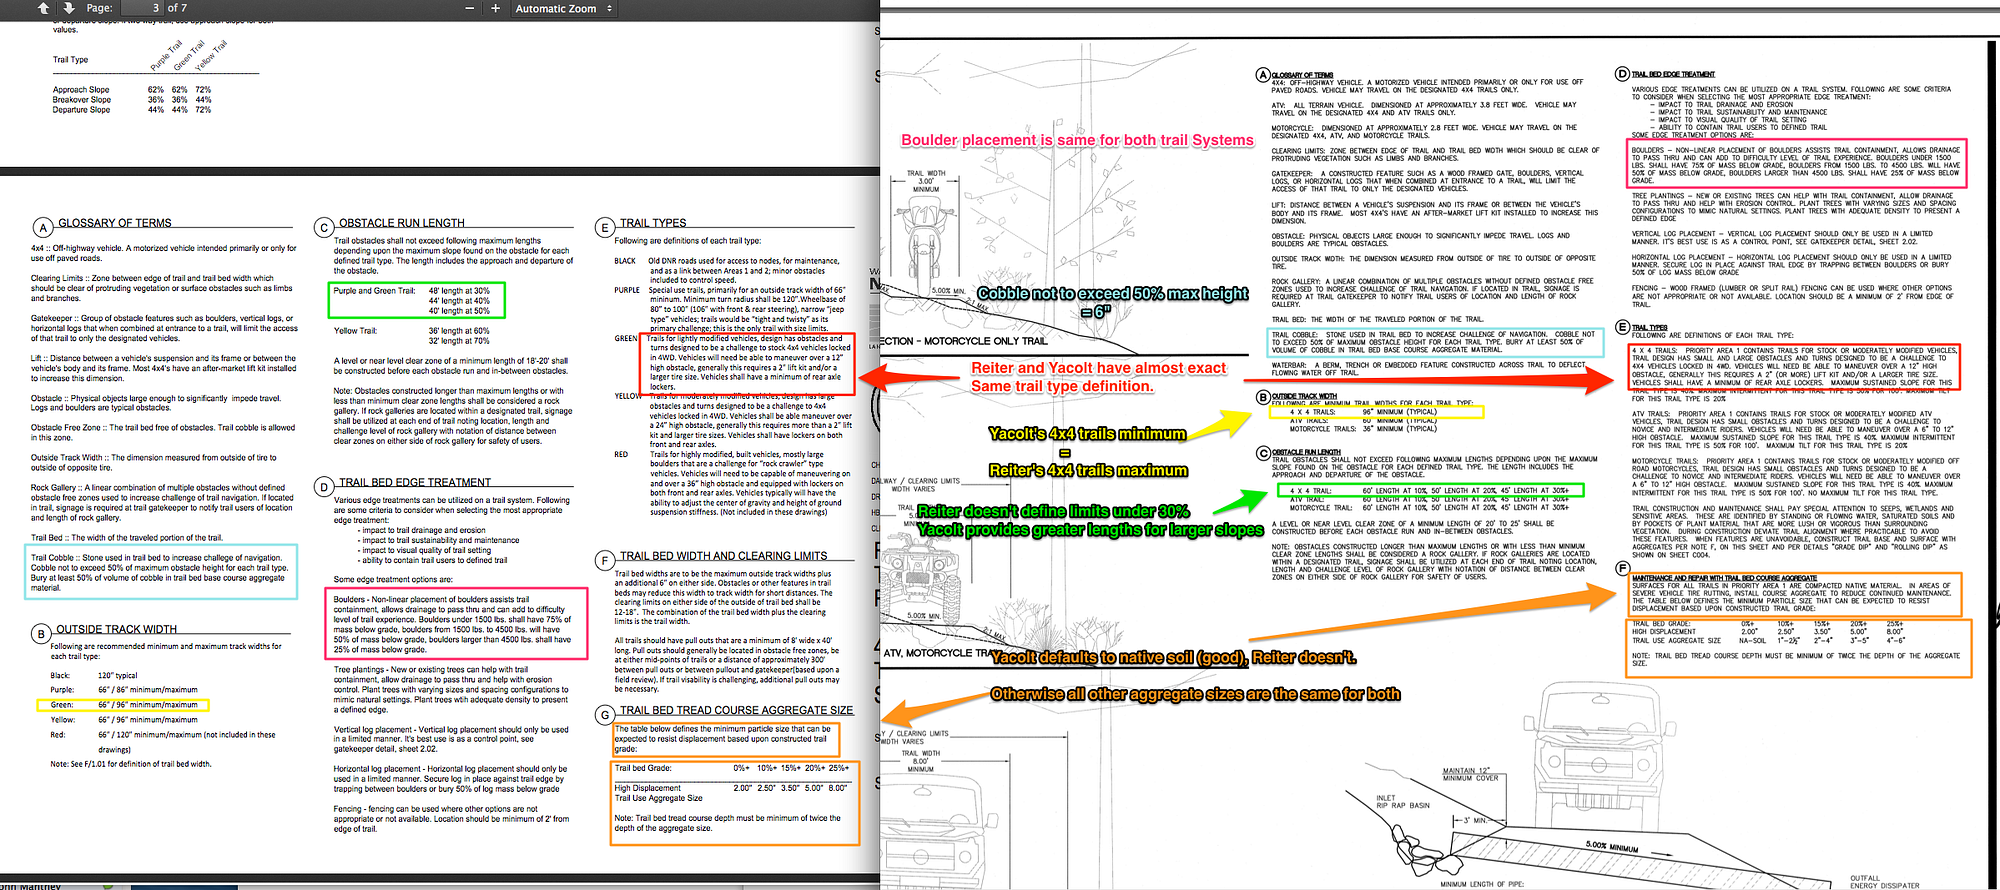
Task: Click 'Note: See F/1.01' footnote in PDF
Action: pos(131,764)
